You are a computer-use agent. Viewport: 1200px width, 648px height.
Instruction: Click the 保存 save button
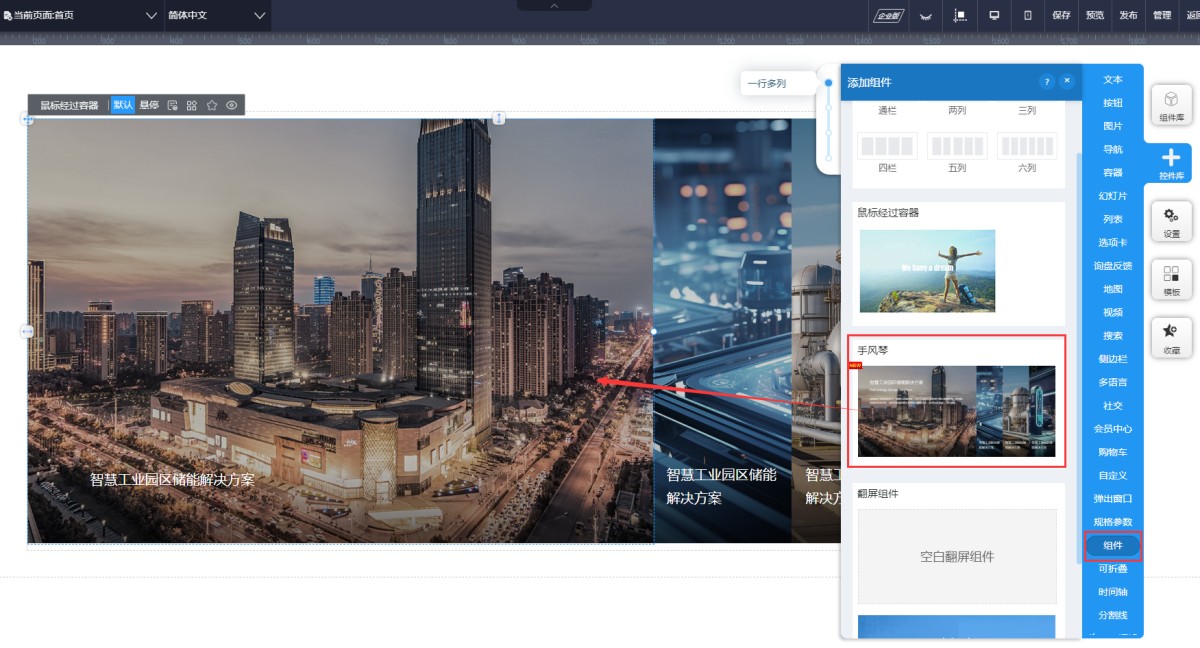point(1062,15)
